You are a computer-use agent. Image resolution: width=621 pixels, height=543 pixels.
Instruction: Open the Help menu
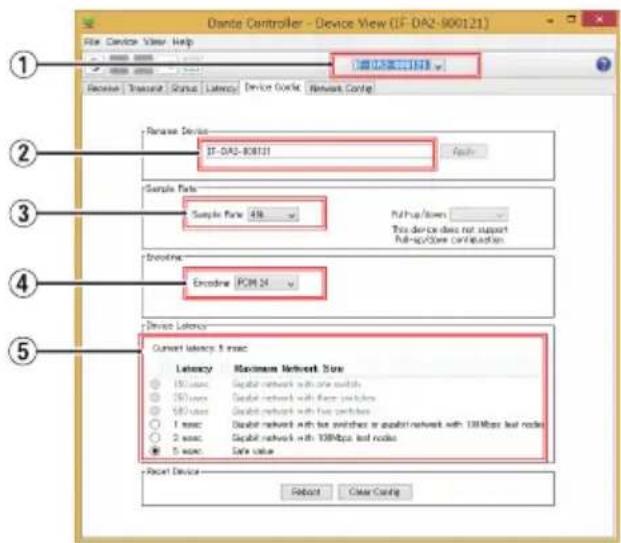click(x=183, y=42)
